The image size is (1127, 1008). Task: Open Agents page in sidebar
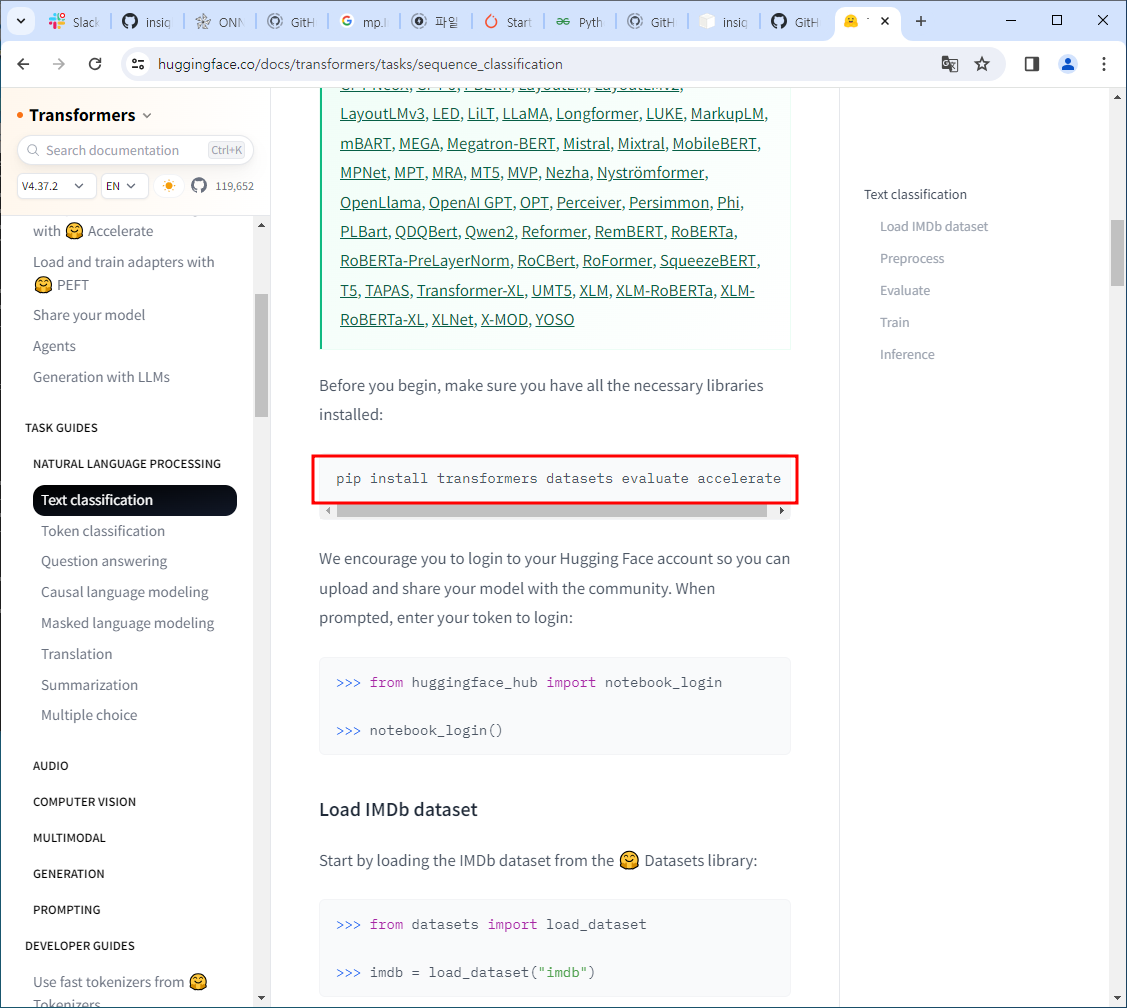54,346
